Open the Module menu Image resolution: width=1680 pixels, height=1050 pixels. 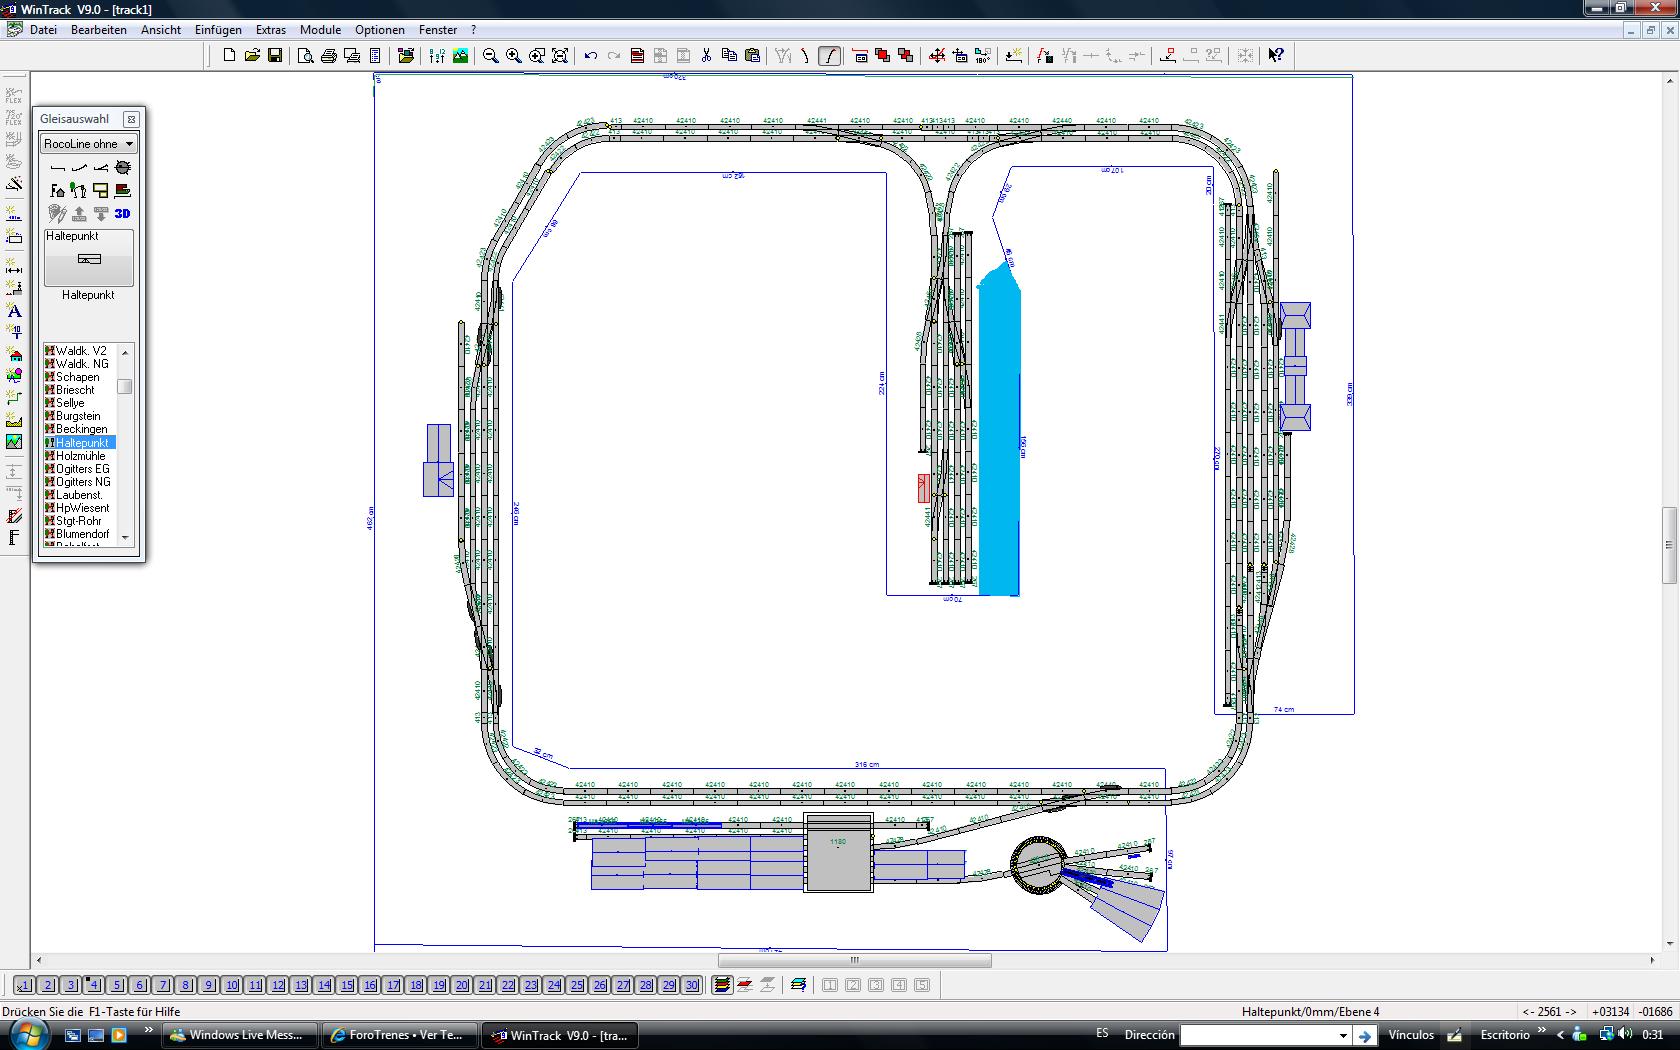point(320,30)
